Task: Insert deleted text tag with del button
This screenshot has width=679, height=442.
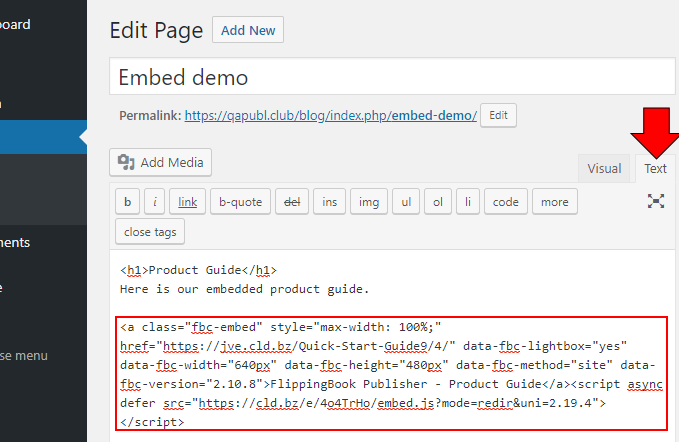Action: click(x=292, y=202)
